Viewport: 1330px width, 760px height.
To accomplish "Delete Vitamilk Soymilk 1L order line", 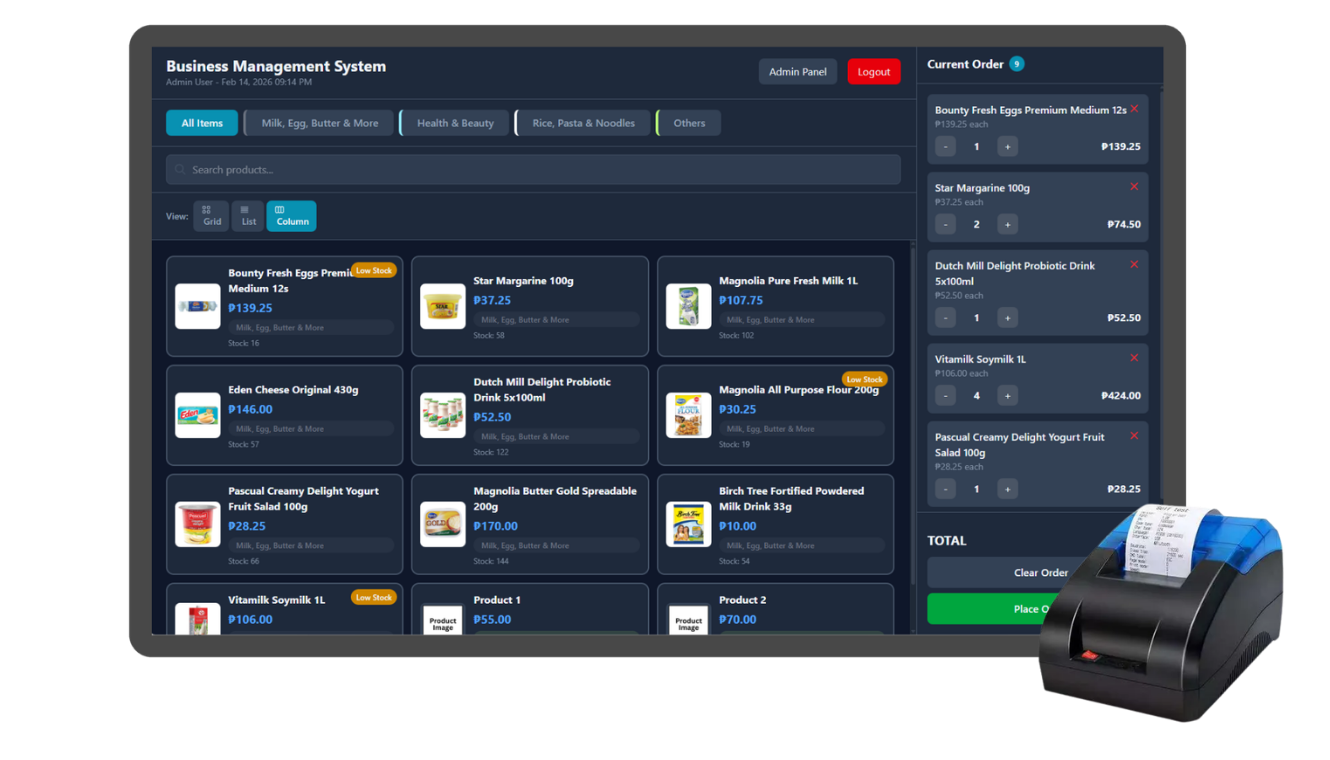I will coord(1134,358).
